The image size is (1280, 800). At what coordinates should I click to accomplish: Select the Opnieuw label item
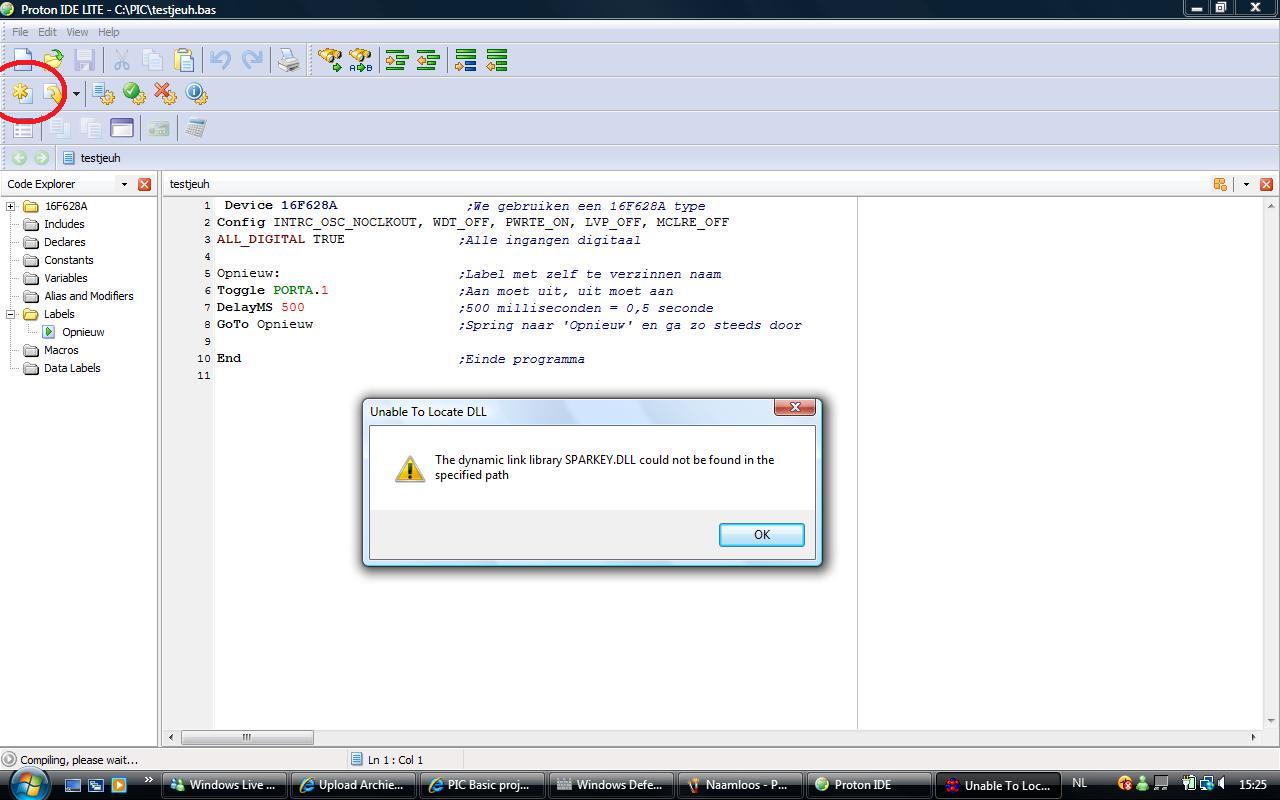tap(83, 332)
